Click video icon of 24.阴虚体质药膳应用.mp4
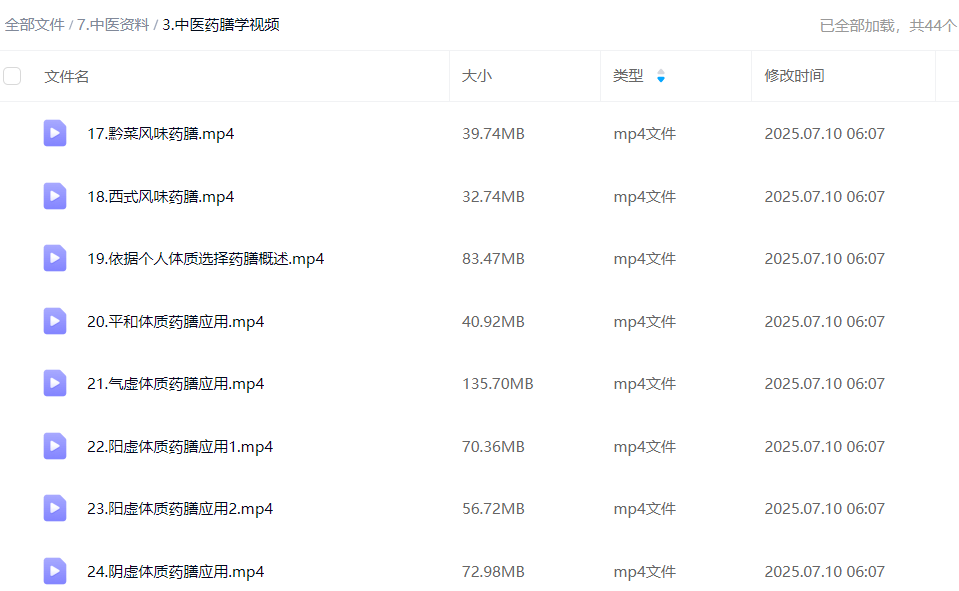The width and height of the screenshot is (959, 591). tap(55, 571)
